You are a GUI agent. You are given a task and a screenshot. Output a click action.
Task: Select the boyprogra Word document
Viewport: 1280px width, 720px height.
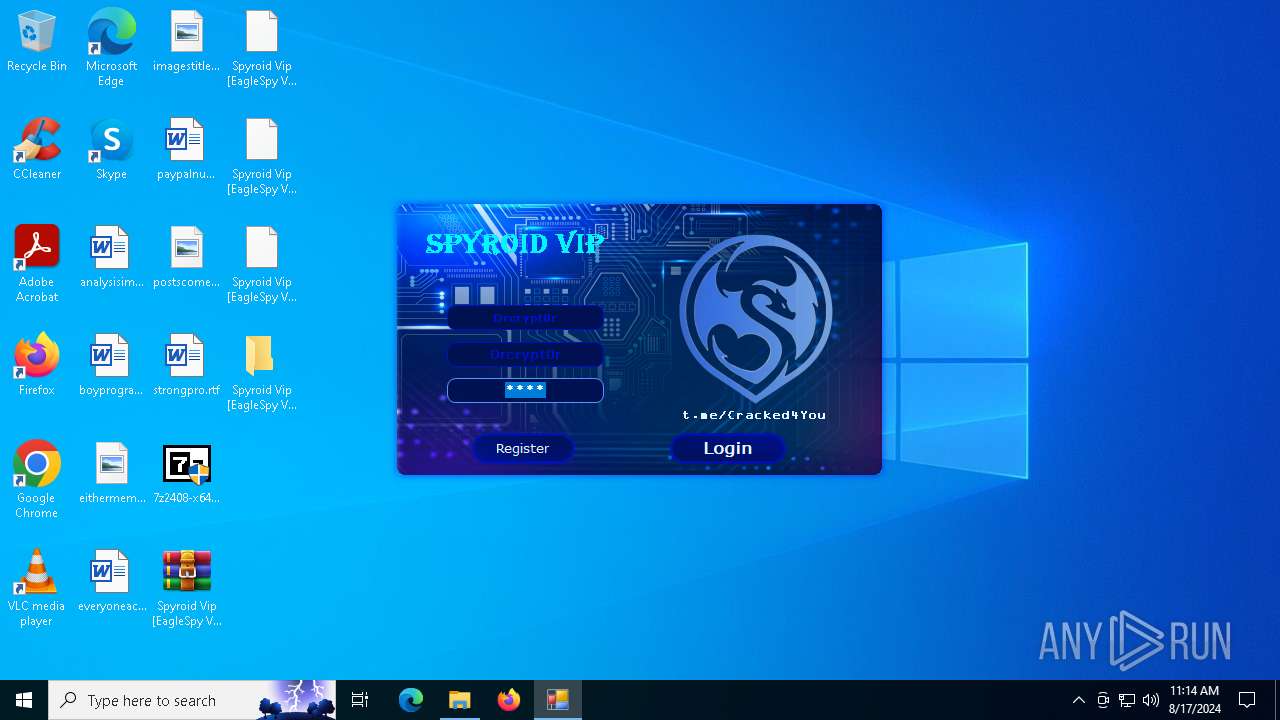[111, 366]
